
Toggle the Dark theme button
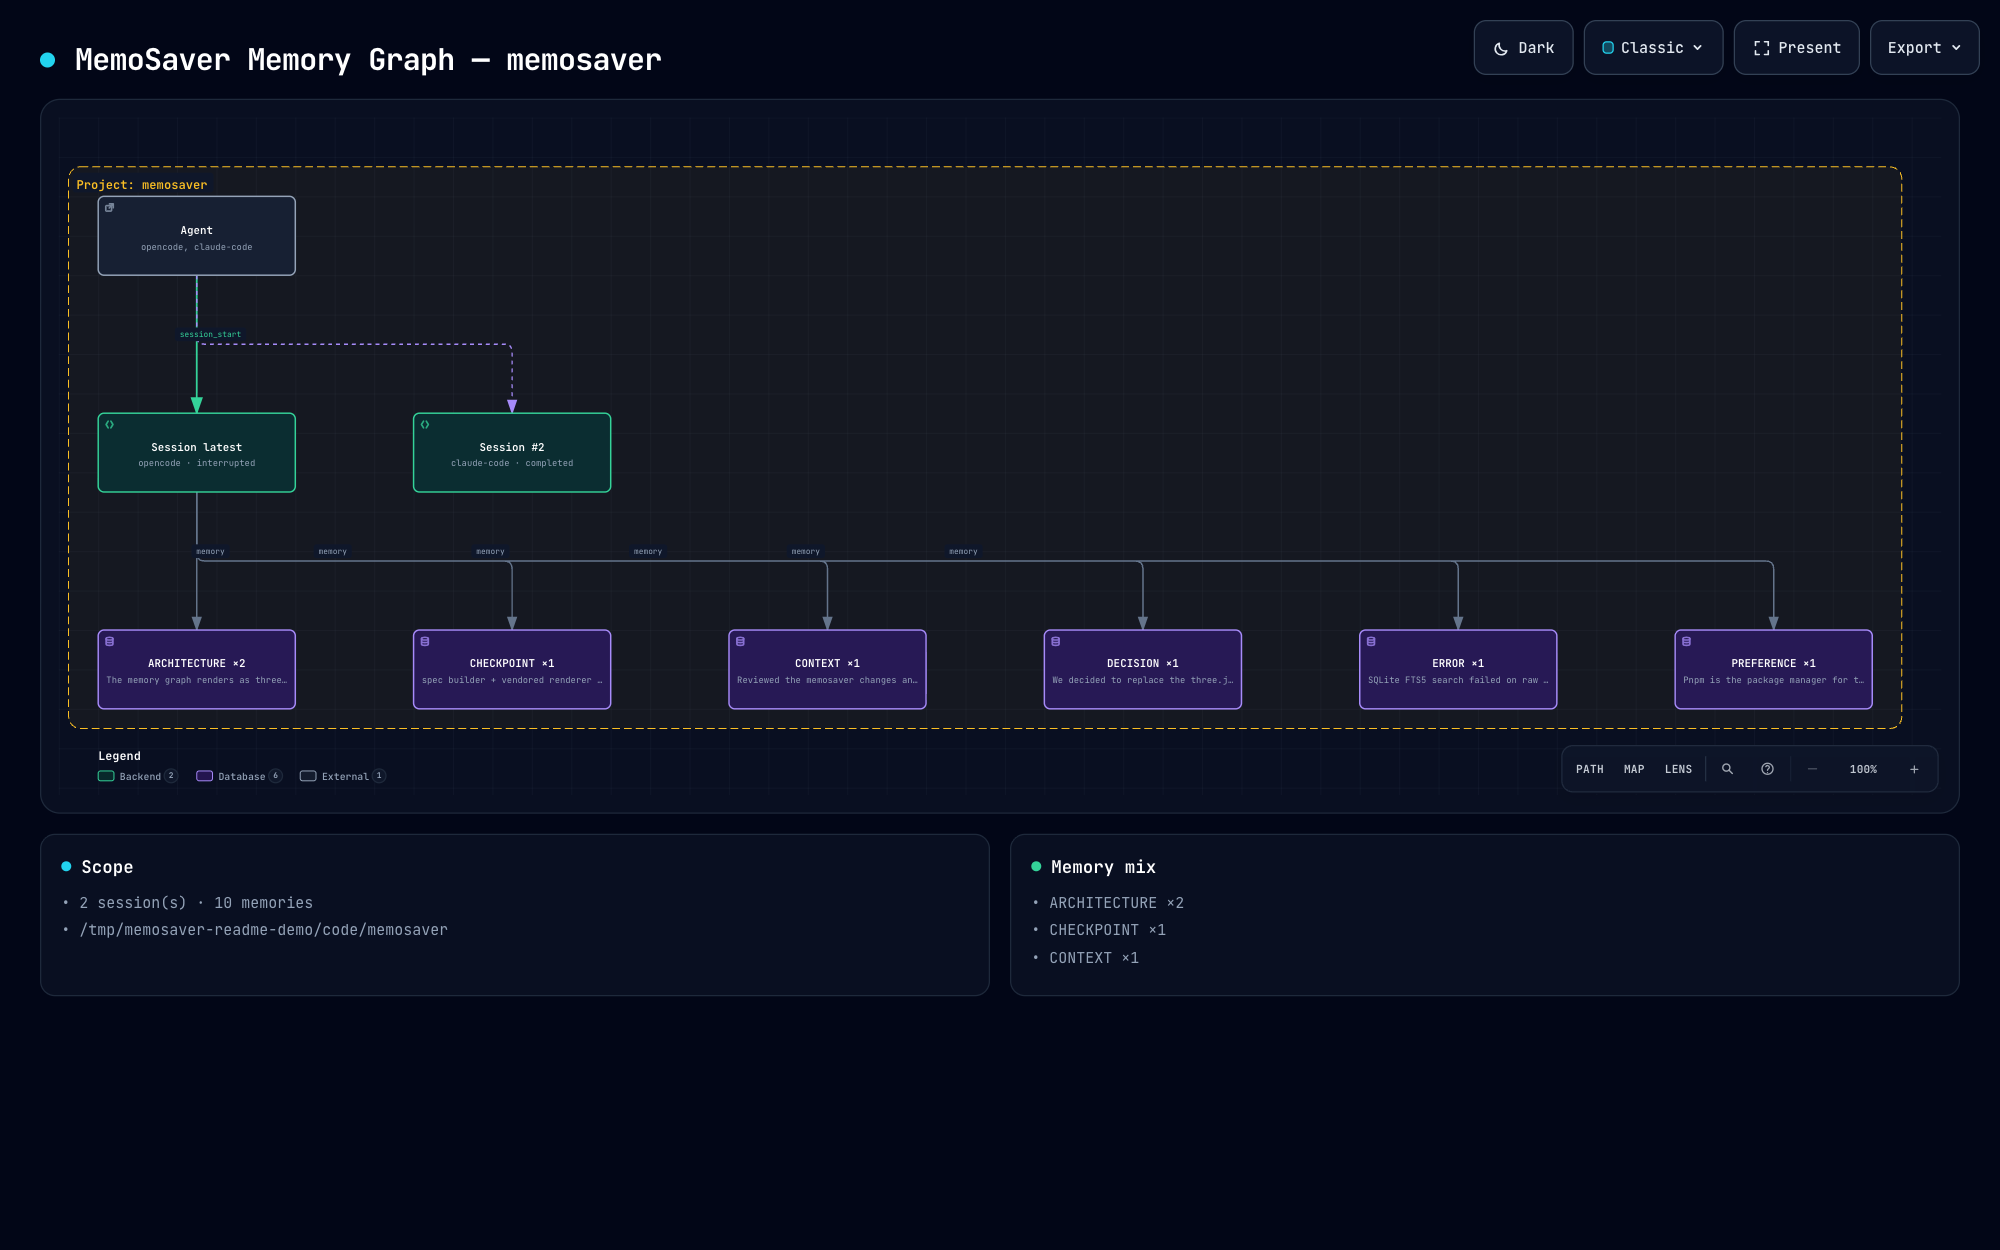(1523, 47)
